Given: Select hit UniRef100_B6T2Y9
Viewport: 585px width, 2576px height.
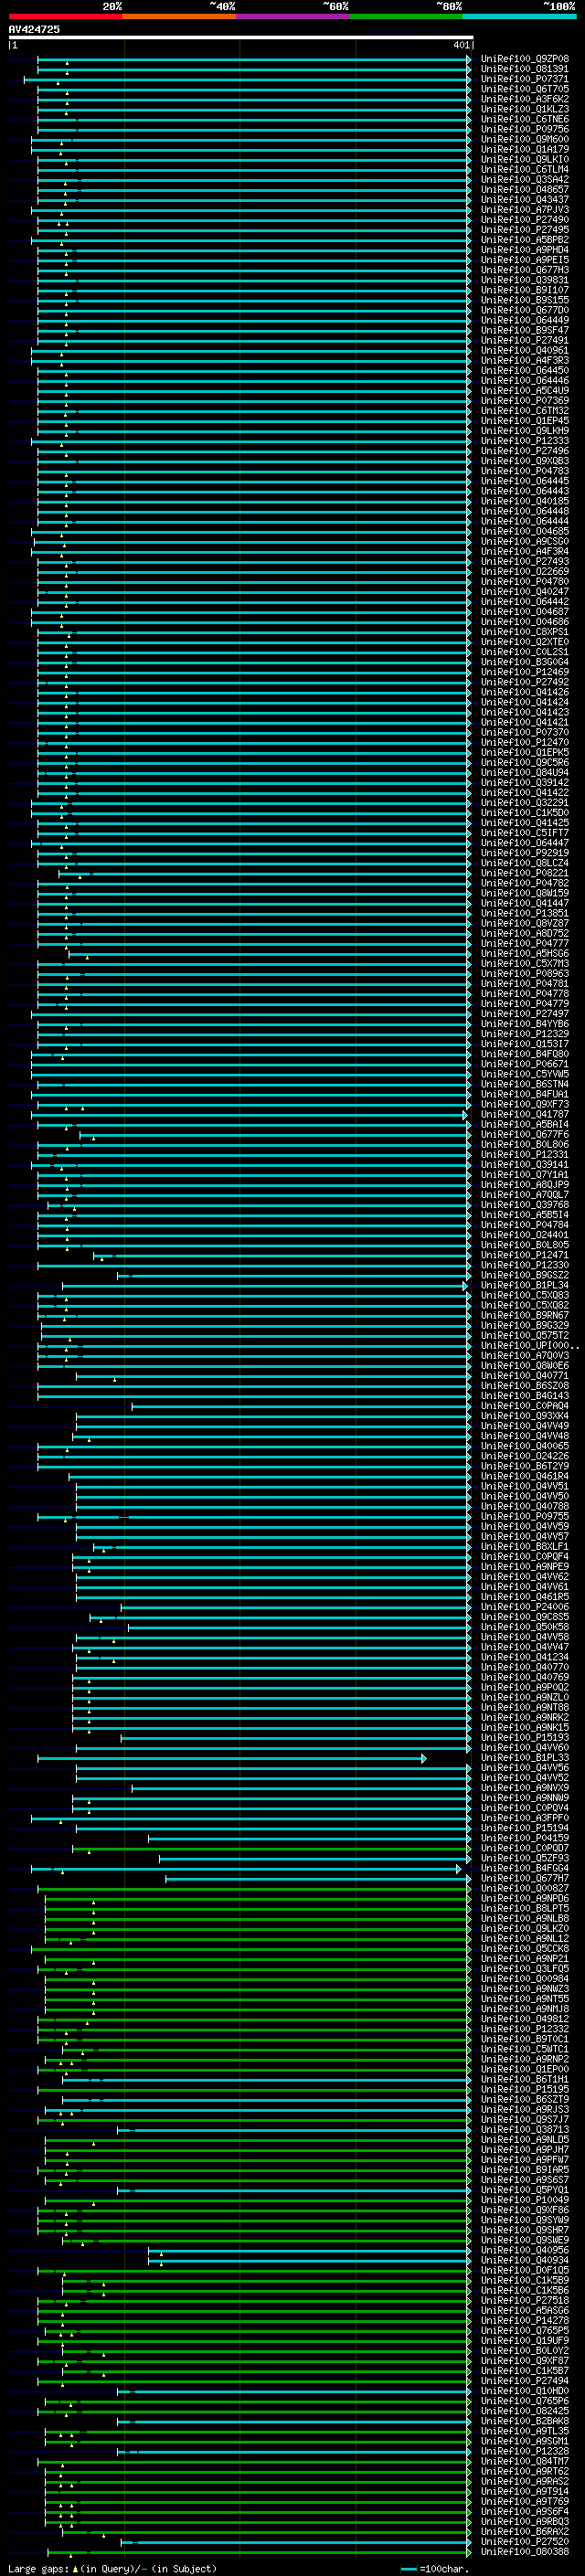Looking at the screenshot, I should [x=525, y=1466].
